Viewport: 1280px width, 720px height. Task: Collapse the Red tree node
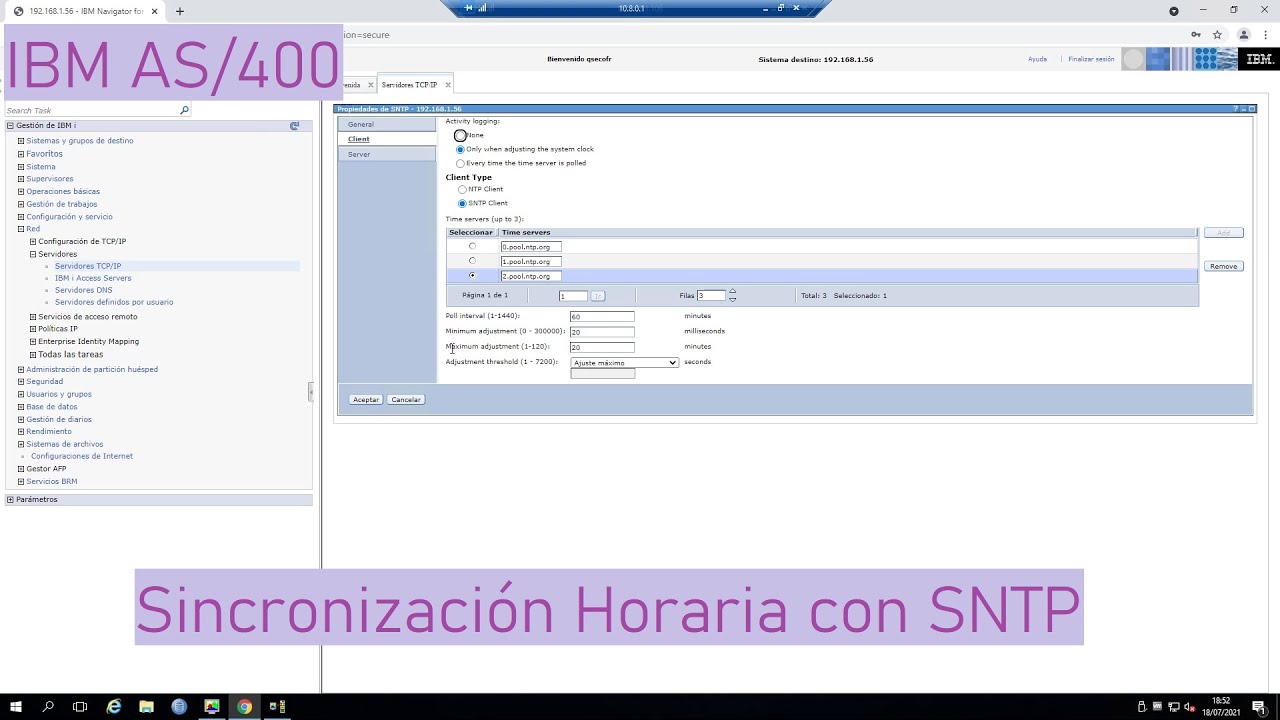click(20, 229)
